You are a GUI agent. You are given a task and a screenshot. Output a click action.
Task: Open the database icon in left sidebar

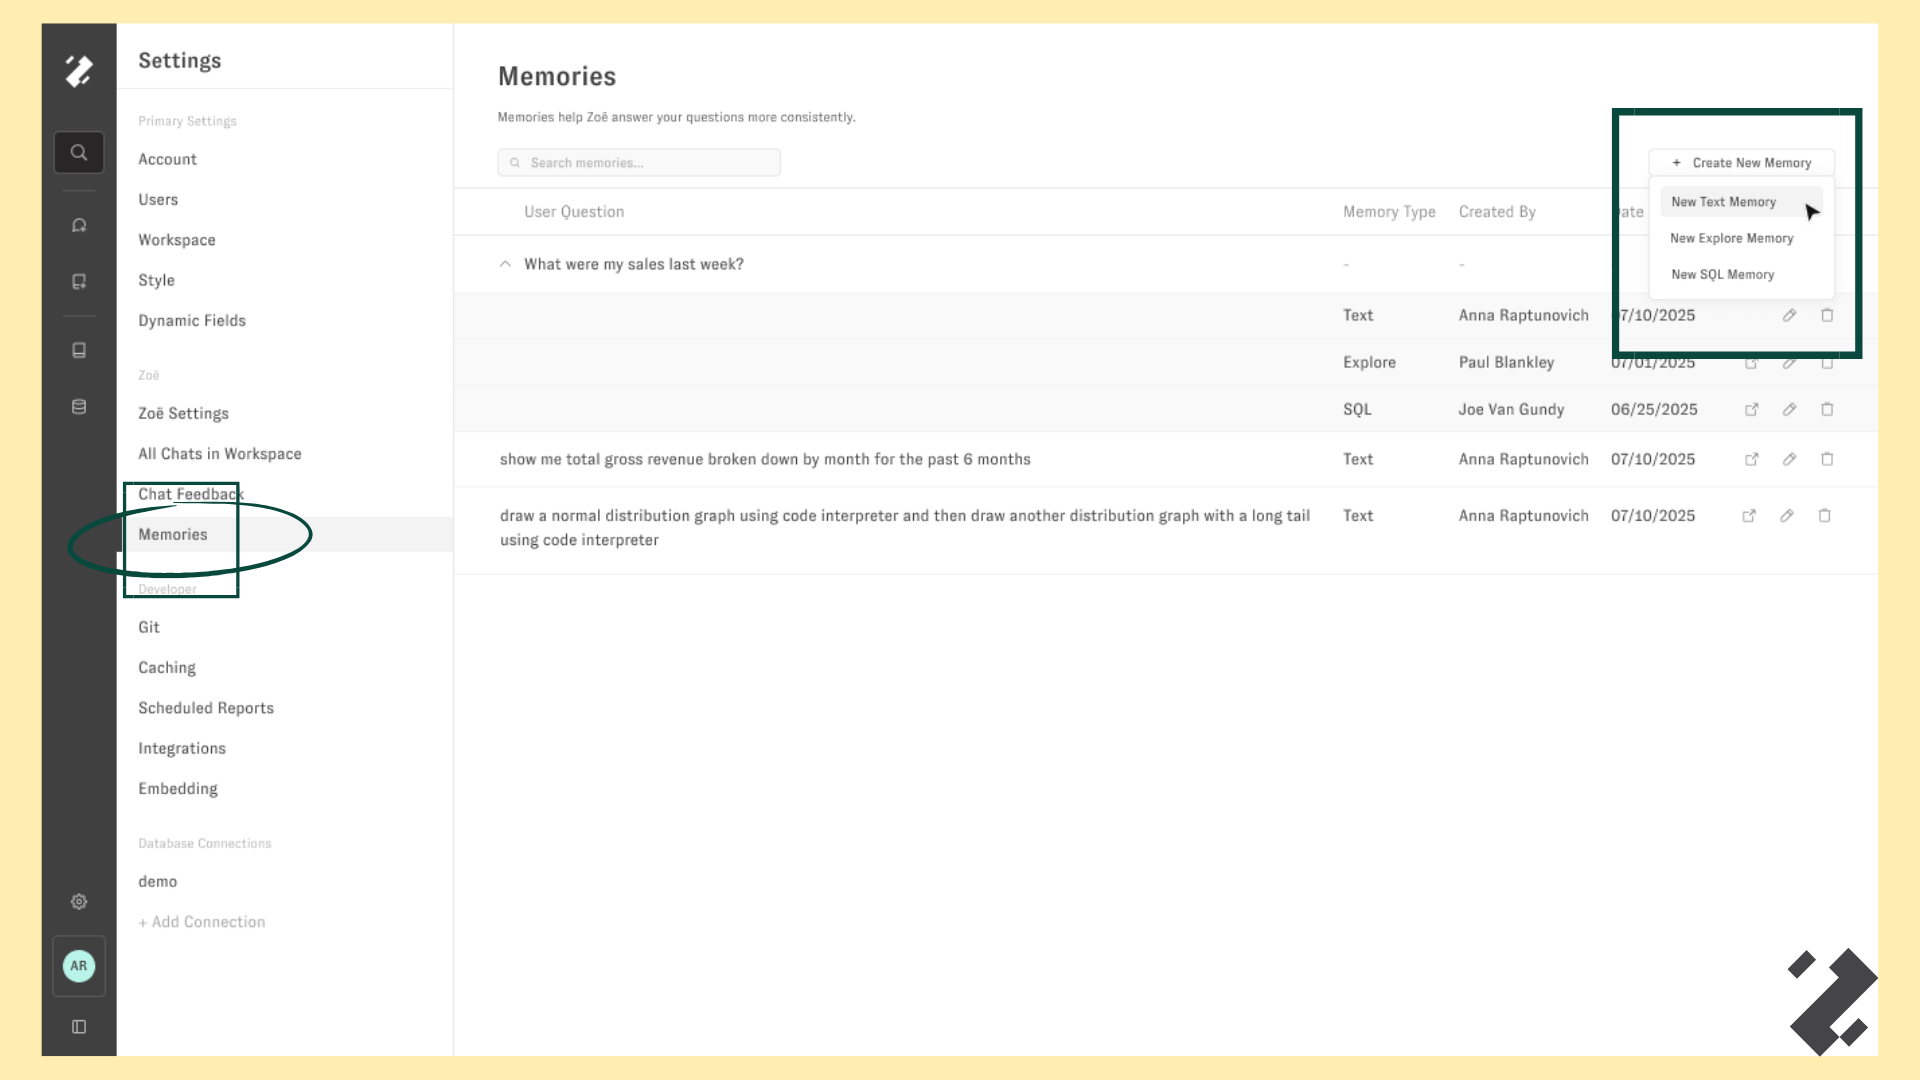(79, 407)
